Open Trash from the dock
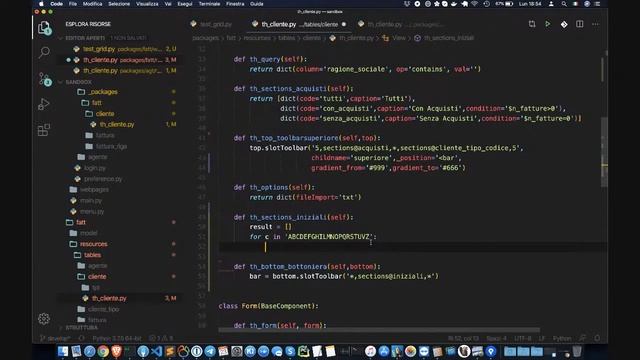The height and width of the screenshot is (360, 640). 577,351
